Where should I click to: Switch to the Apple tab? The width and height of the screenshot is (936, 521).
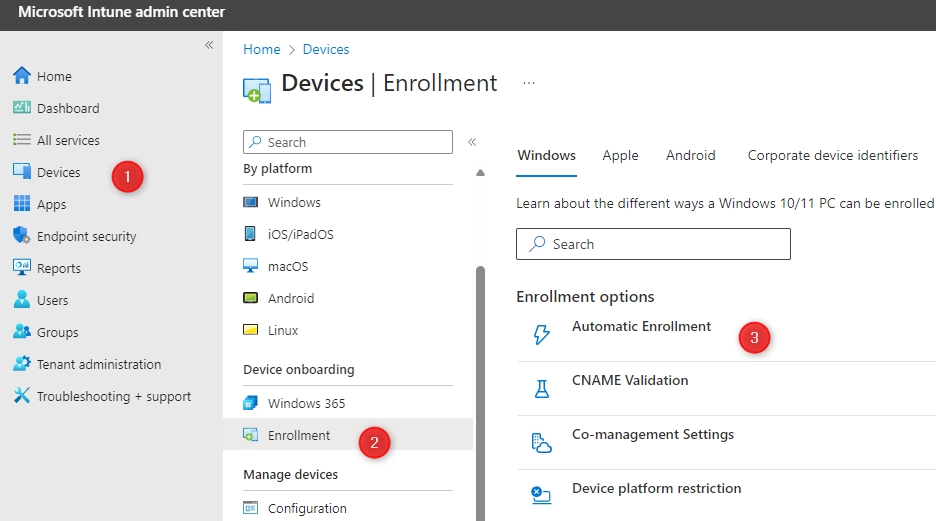tap(620, 155)
